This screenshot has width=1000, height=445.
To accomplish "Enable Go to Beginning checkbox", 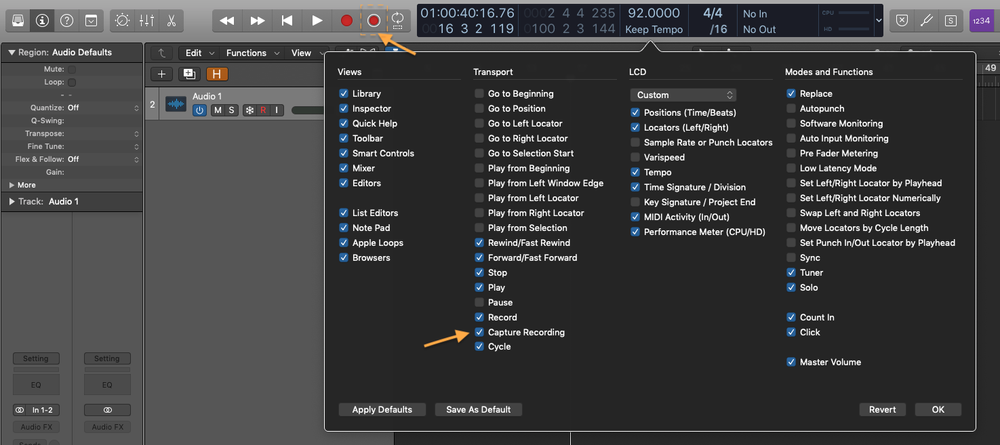I will [x=480, y=94].
